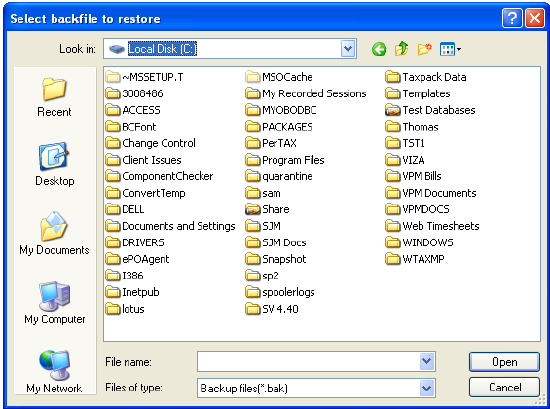Select the Program Files folder
The height and width of the screenshot is (409, 550).
point(285,160)
